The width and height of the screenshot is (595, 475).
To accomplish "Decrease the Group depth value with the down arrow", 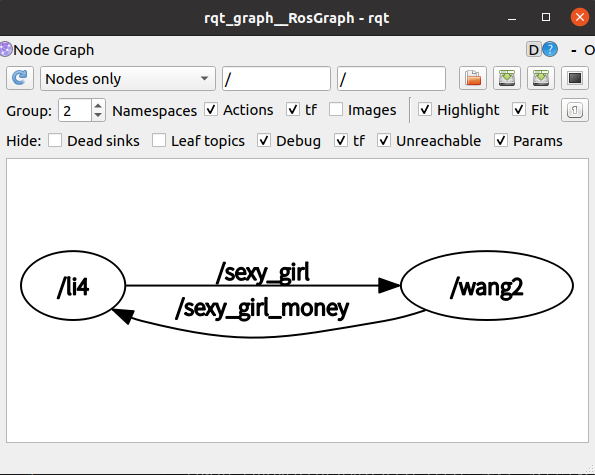I will pyautogui.click(x=98, y=115).
